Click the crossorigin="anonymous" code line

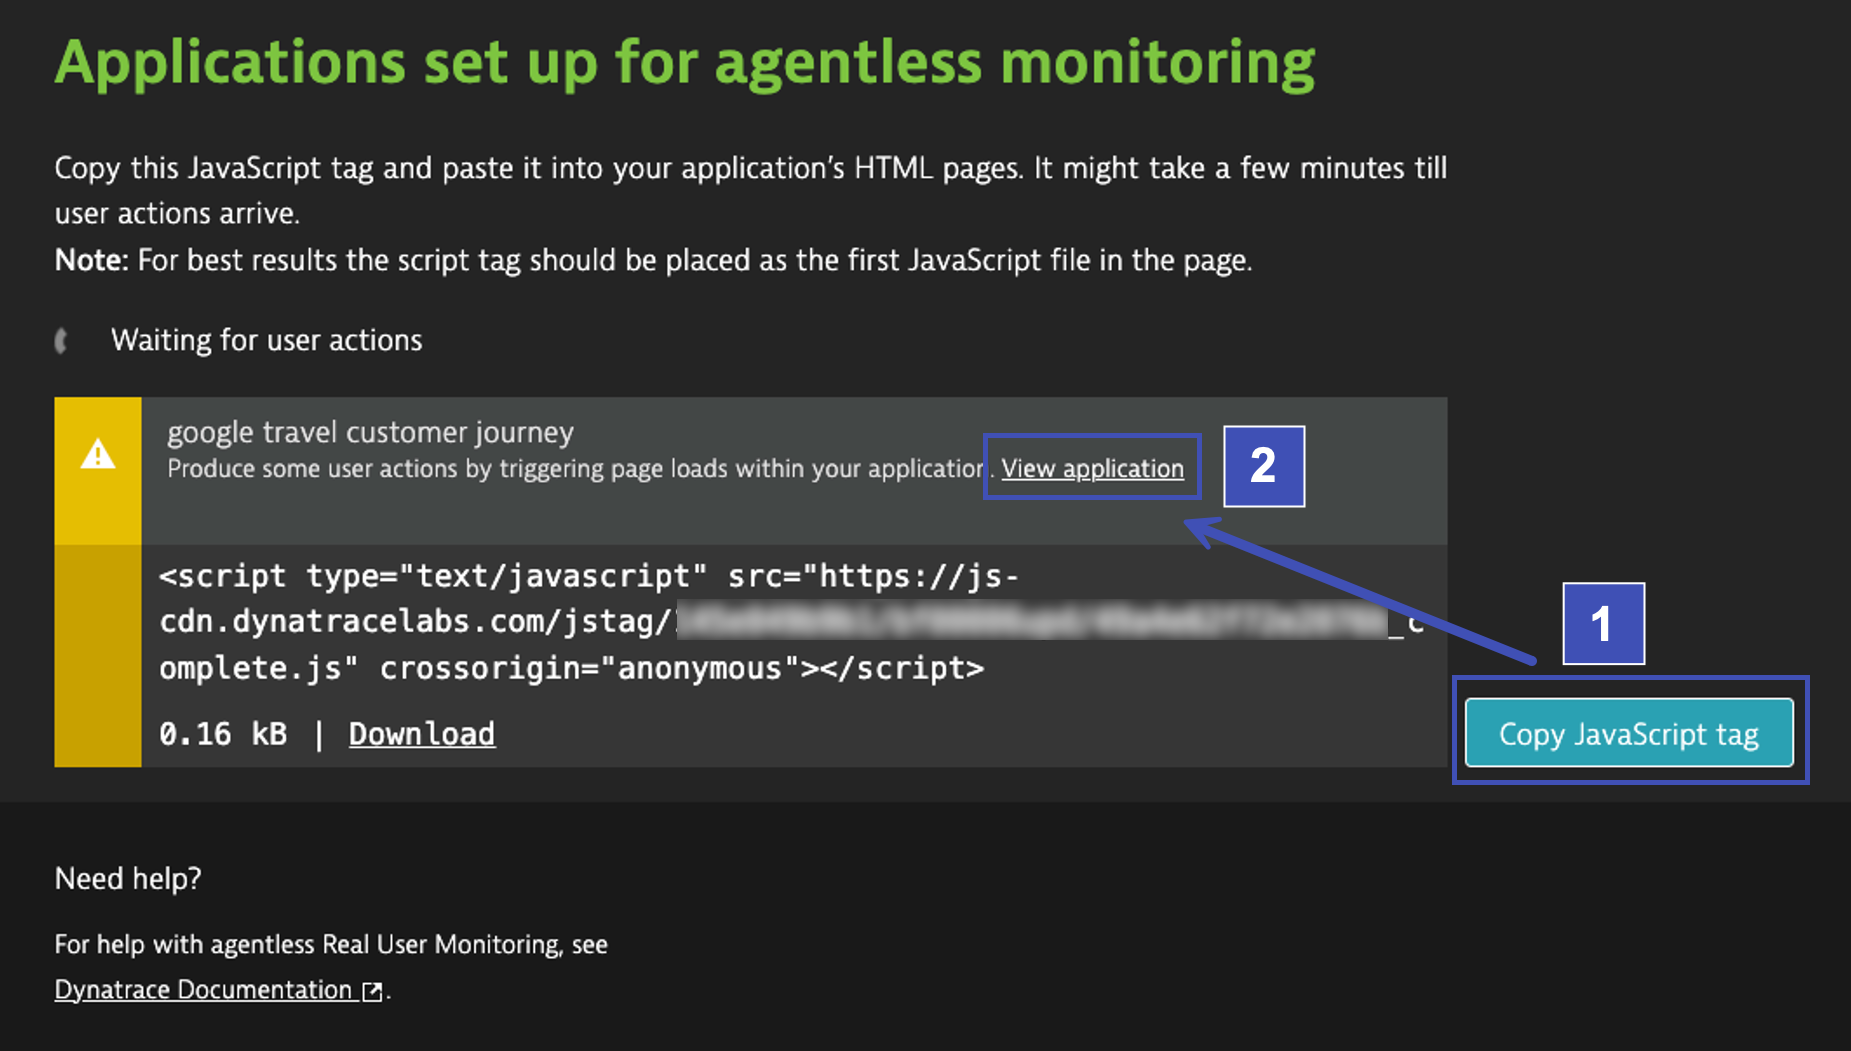[571, 668]
